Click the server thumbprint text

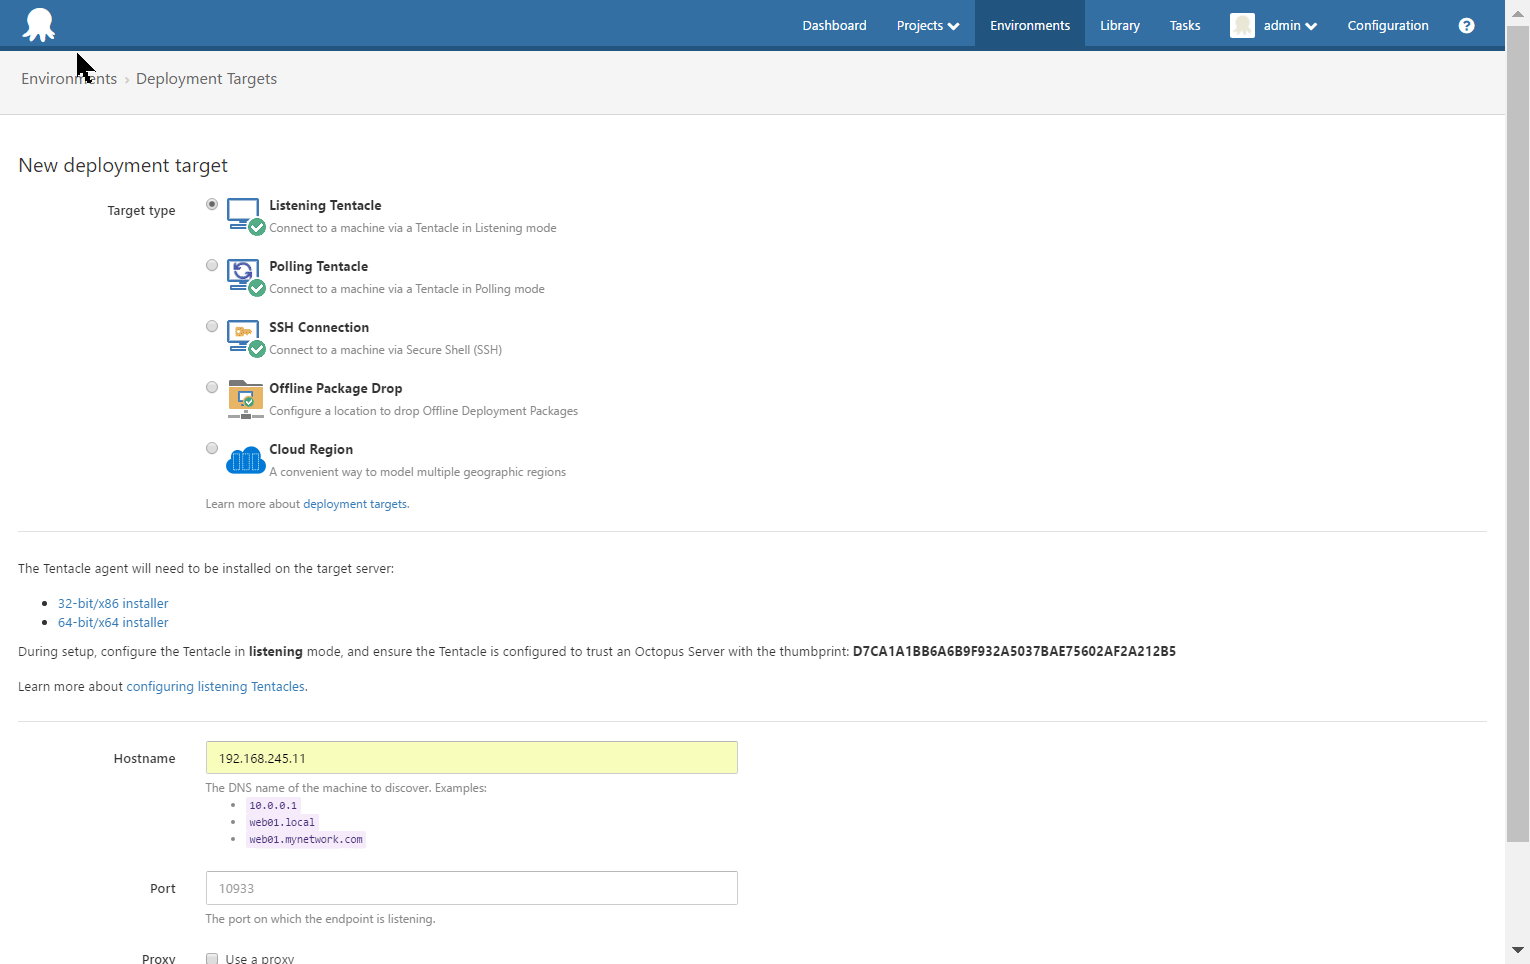[1014, 652]
